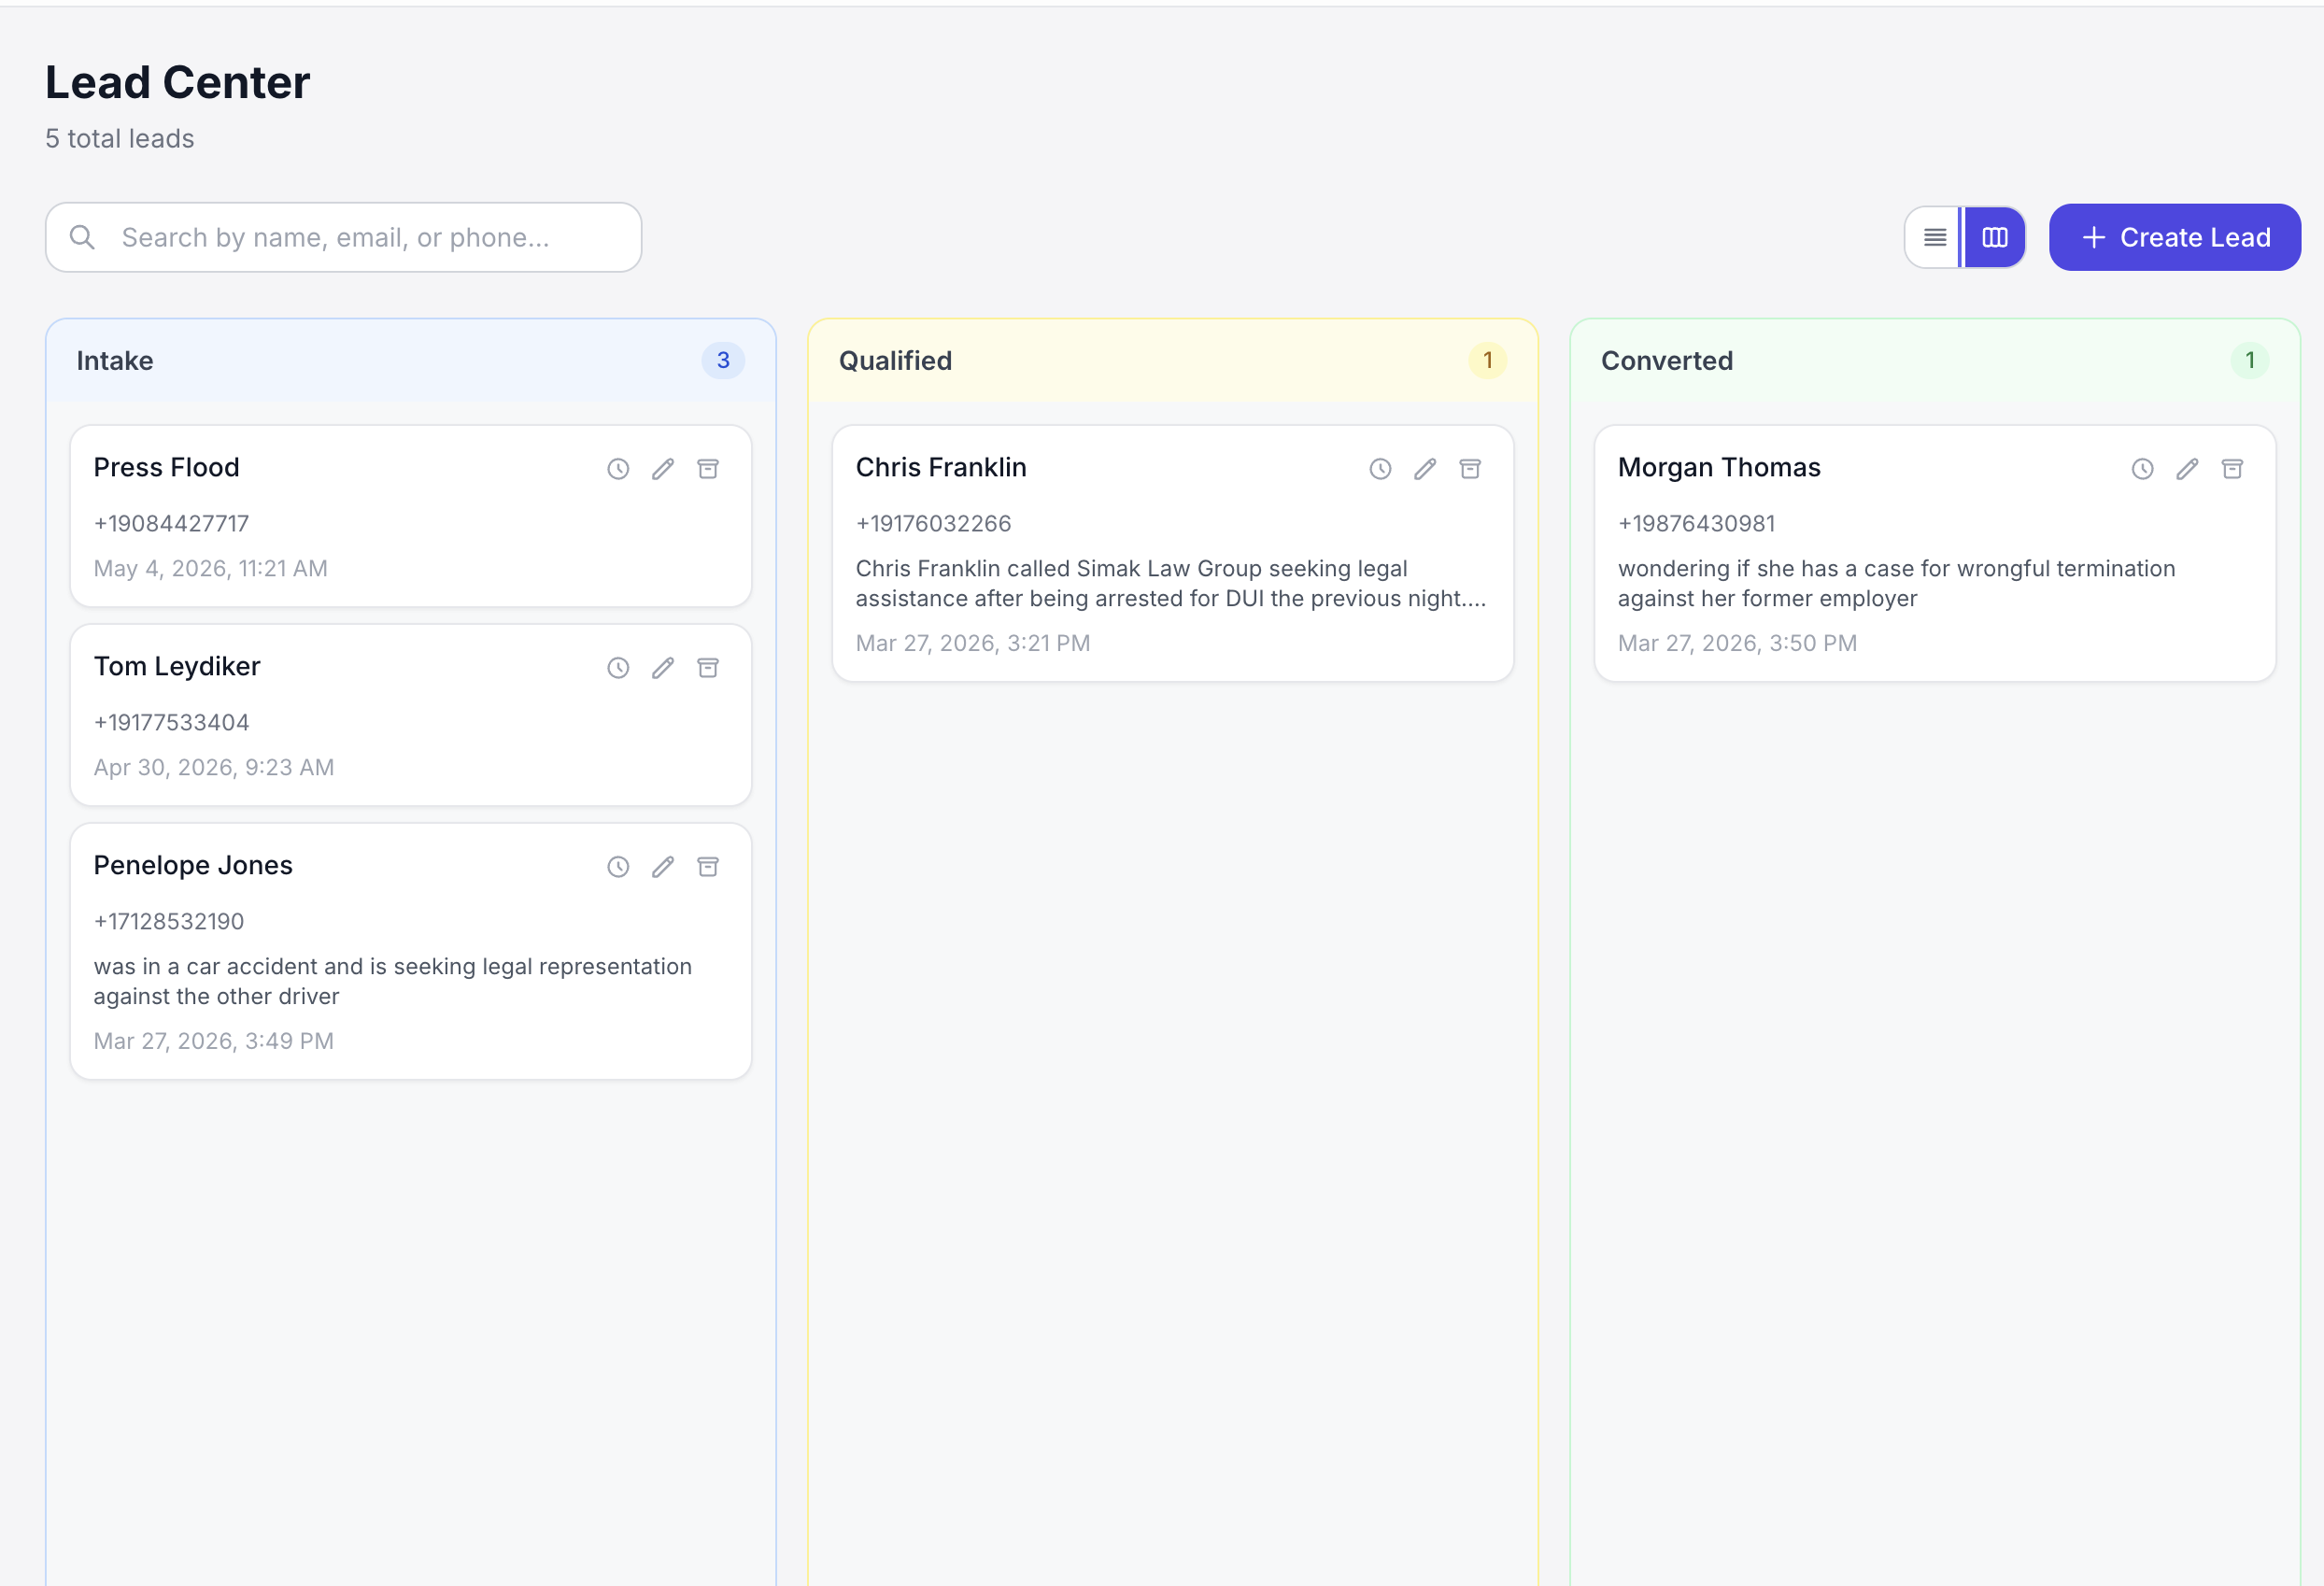Open the Chris Franklin lead name
Screen dimensions: 2324x1586
pos(941,467)
